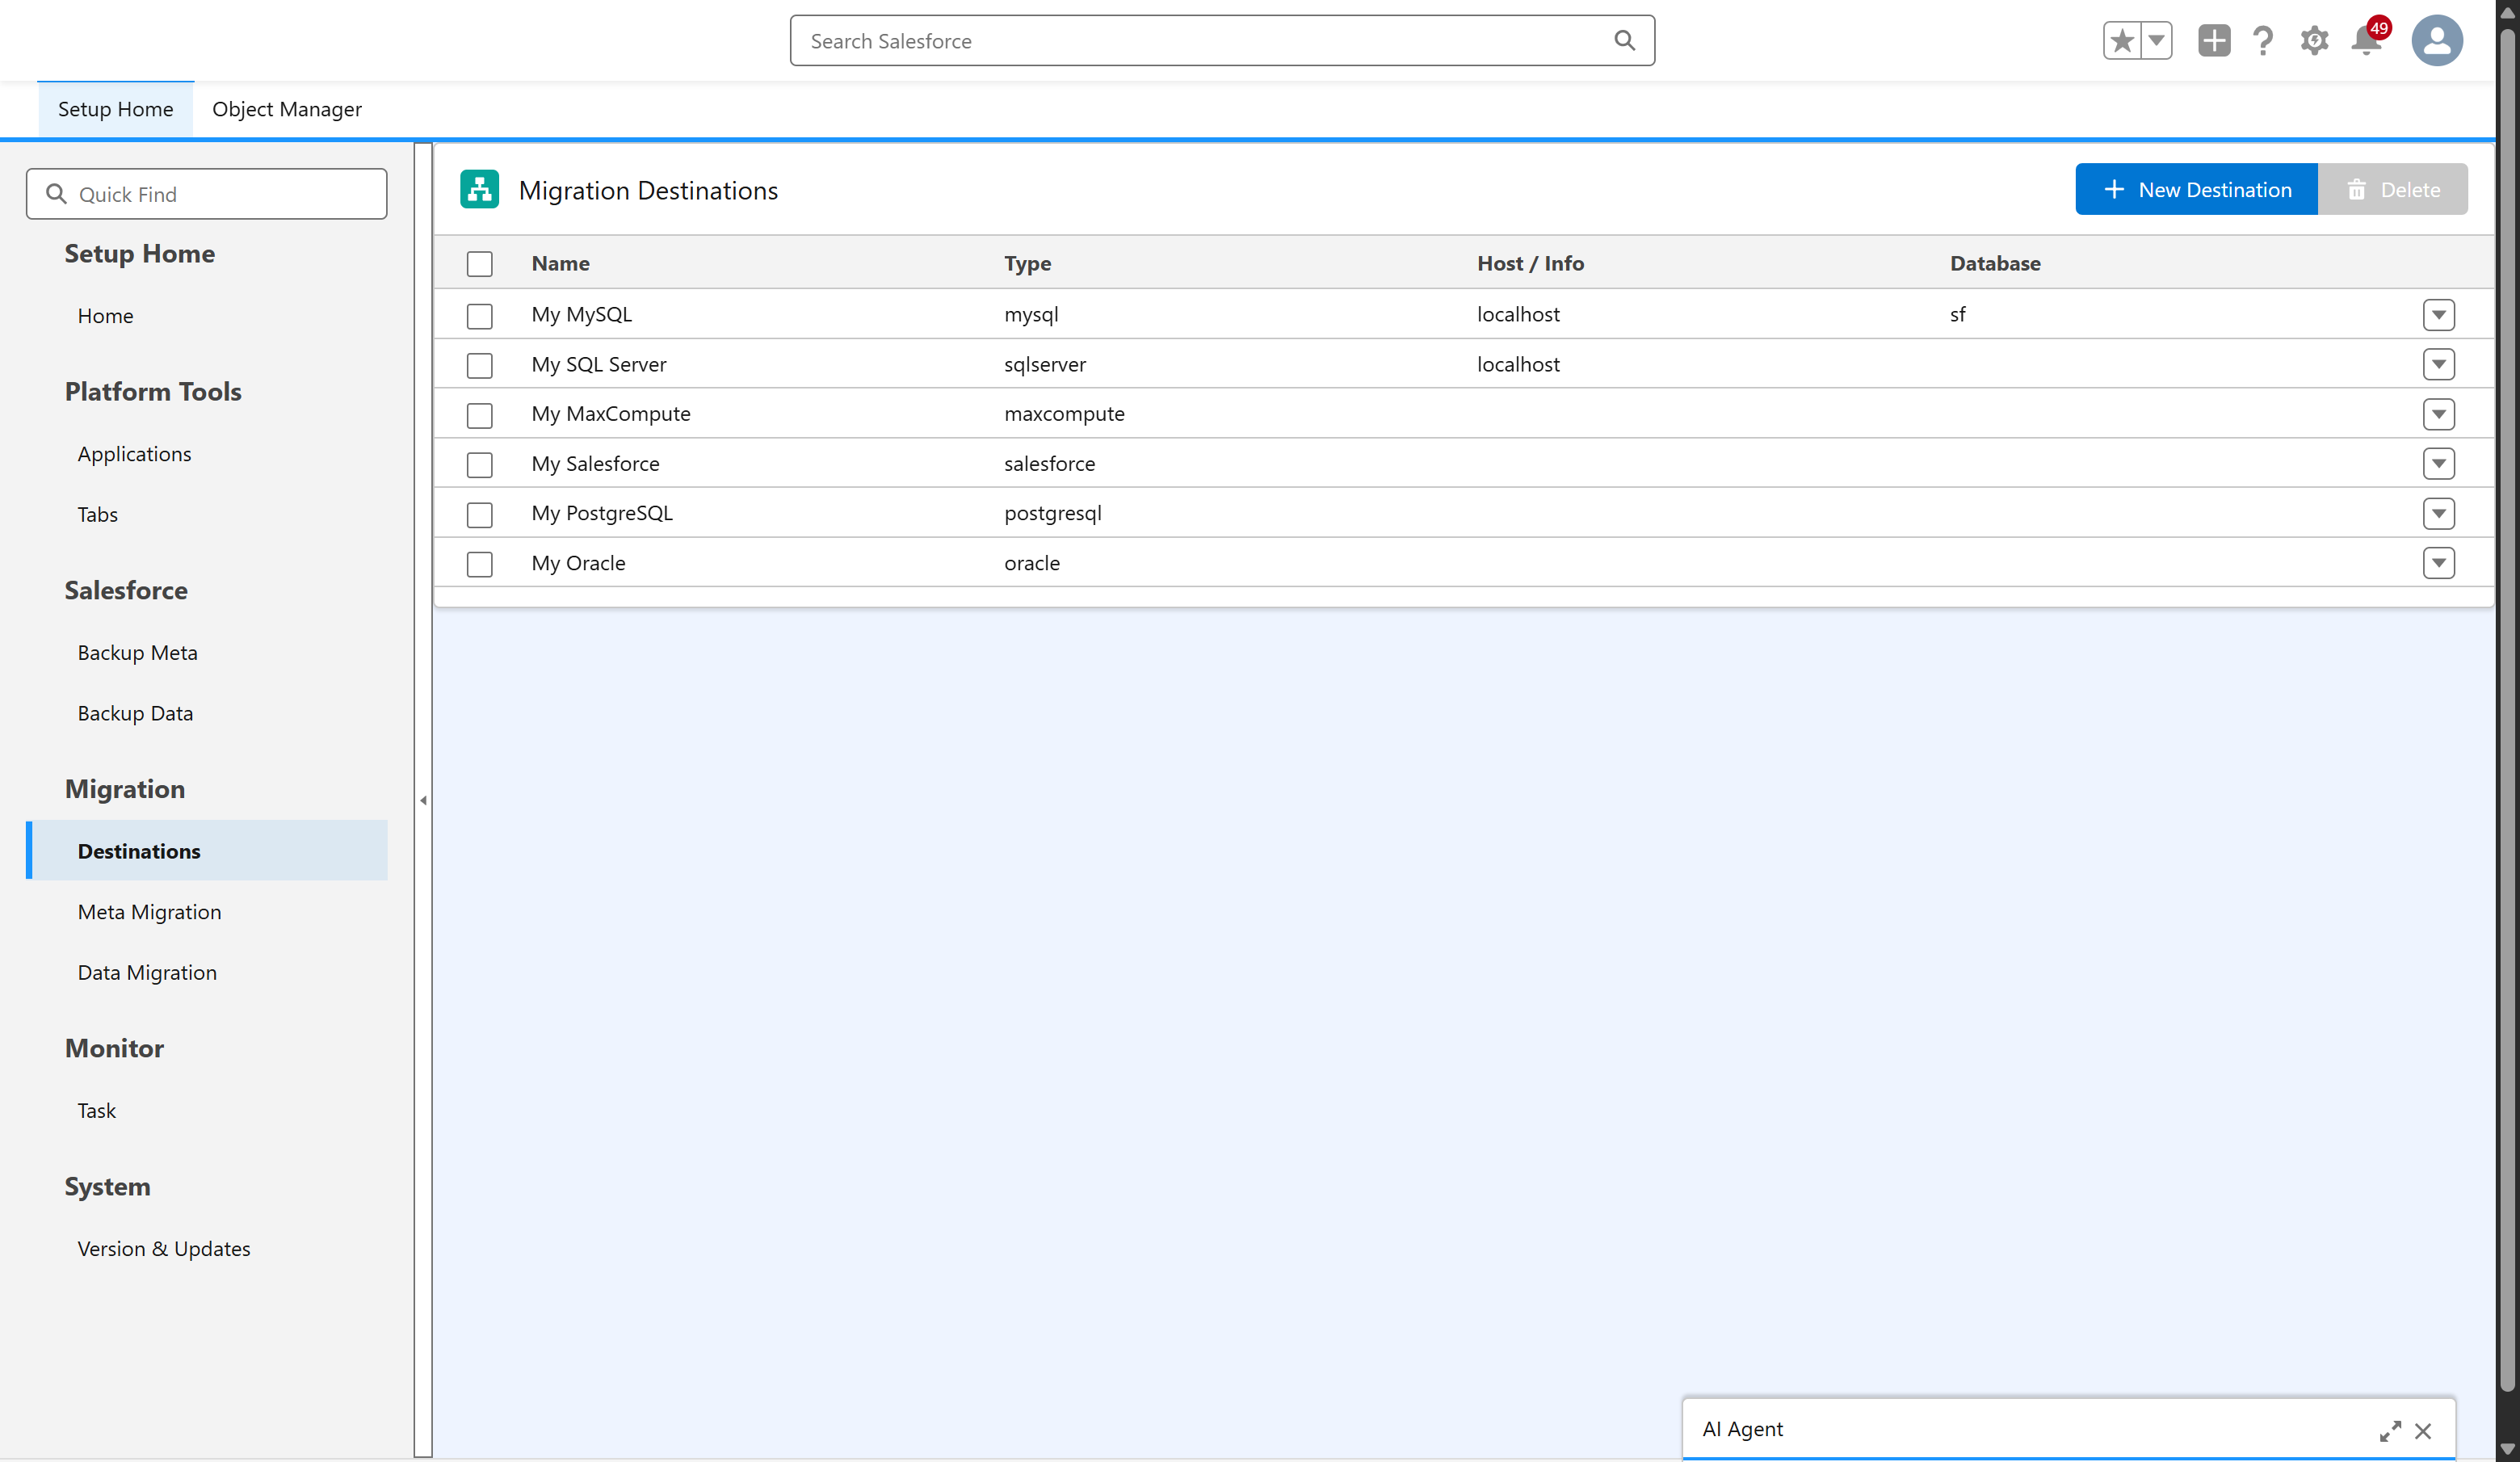Image resolution: width=2520 pixels, height=1462 pixels.
Task: Click the sqlserver type cell
Action: (1046, 364)
